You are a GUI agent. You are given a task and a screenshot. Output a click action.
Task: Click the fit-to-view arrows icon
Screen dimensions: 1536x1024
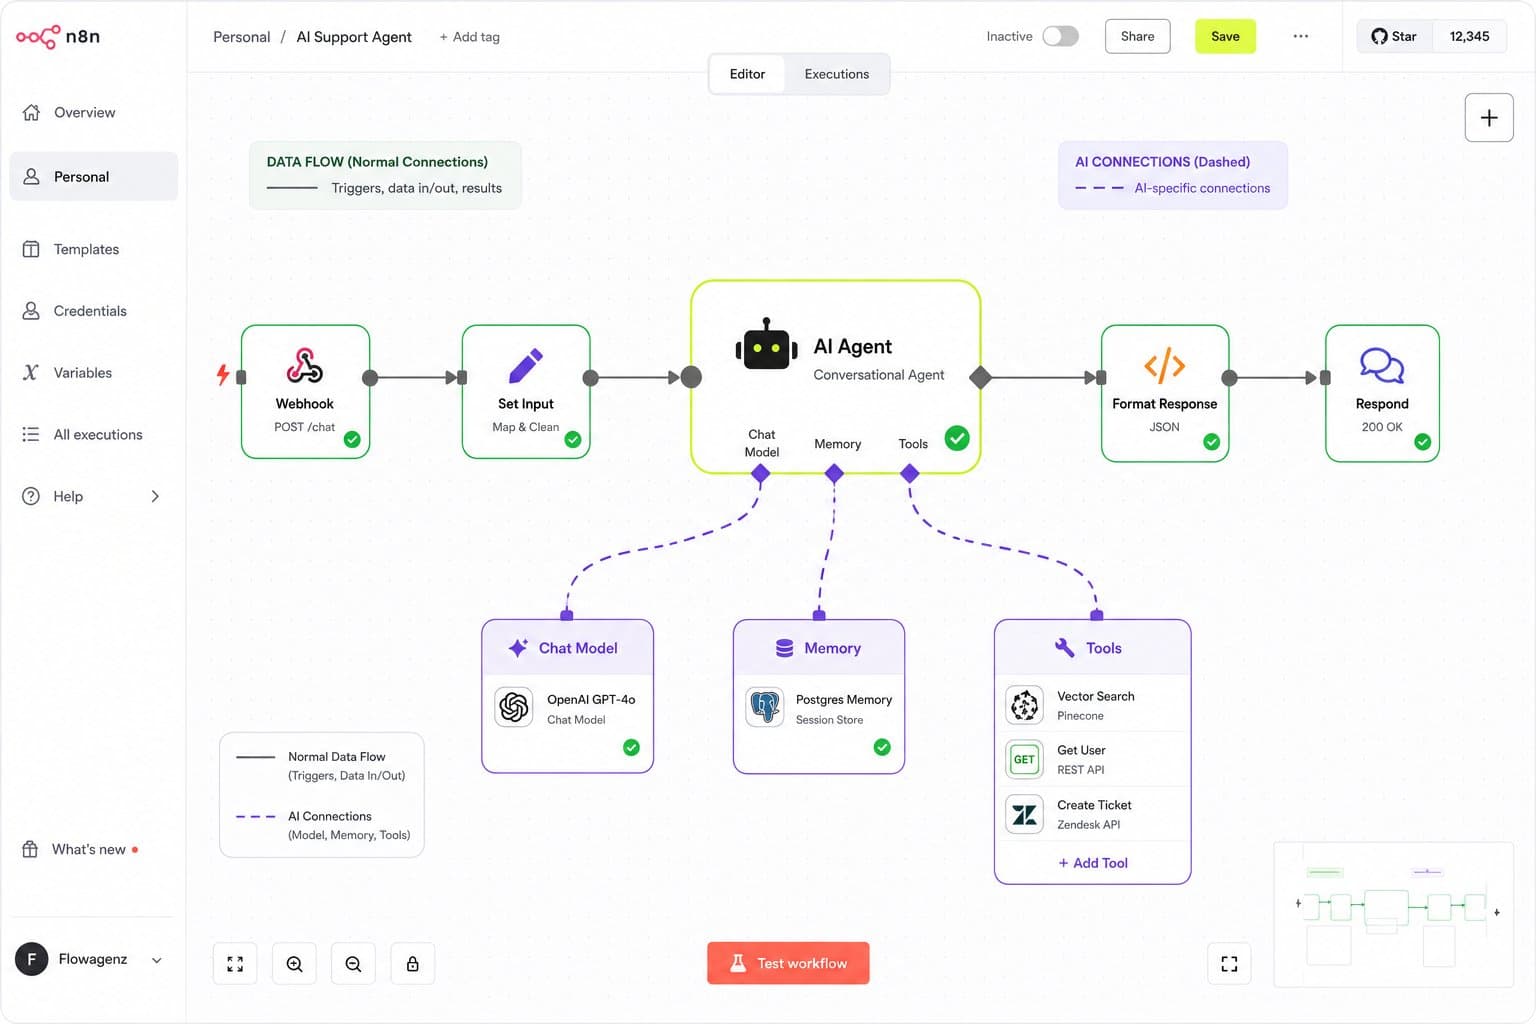[235, 964]
